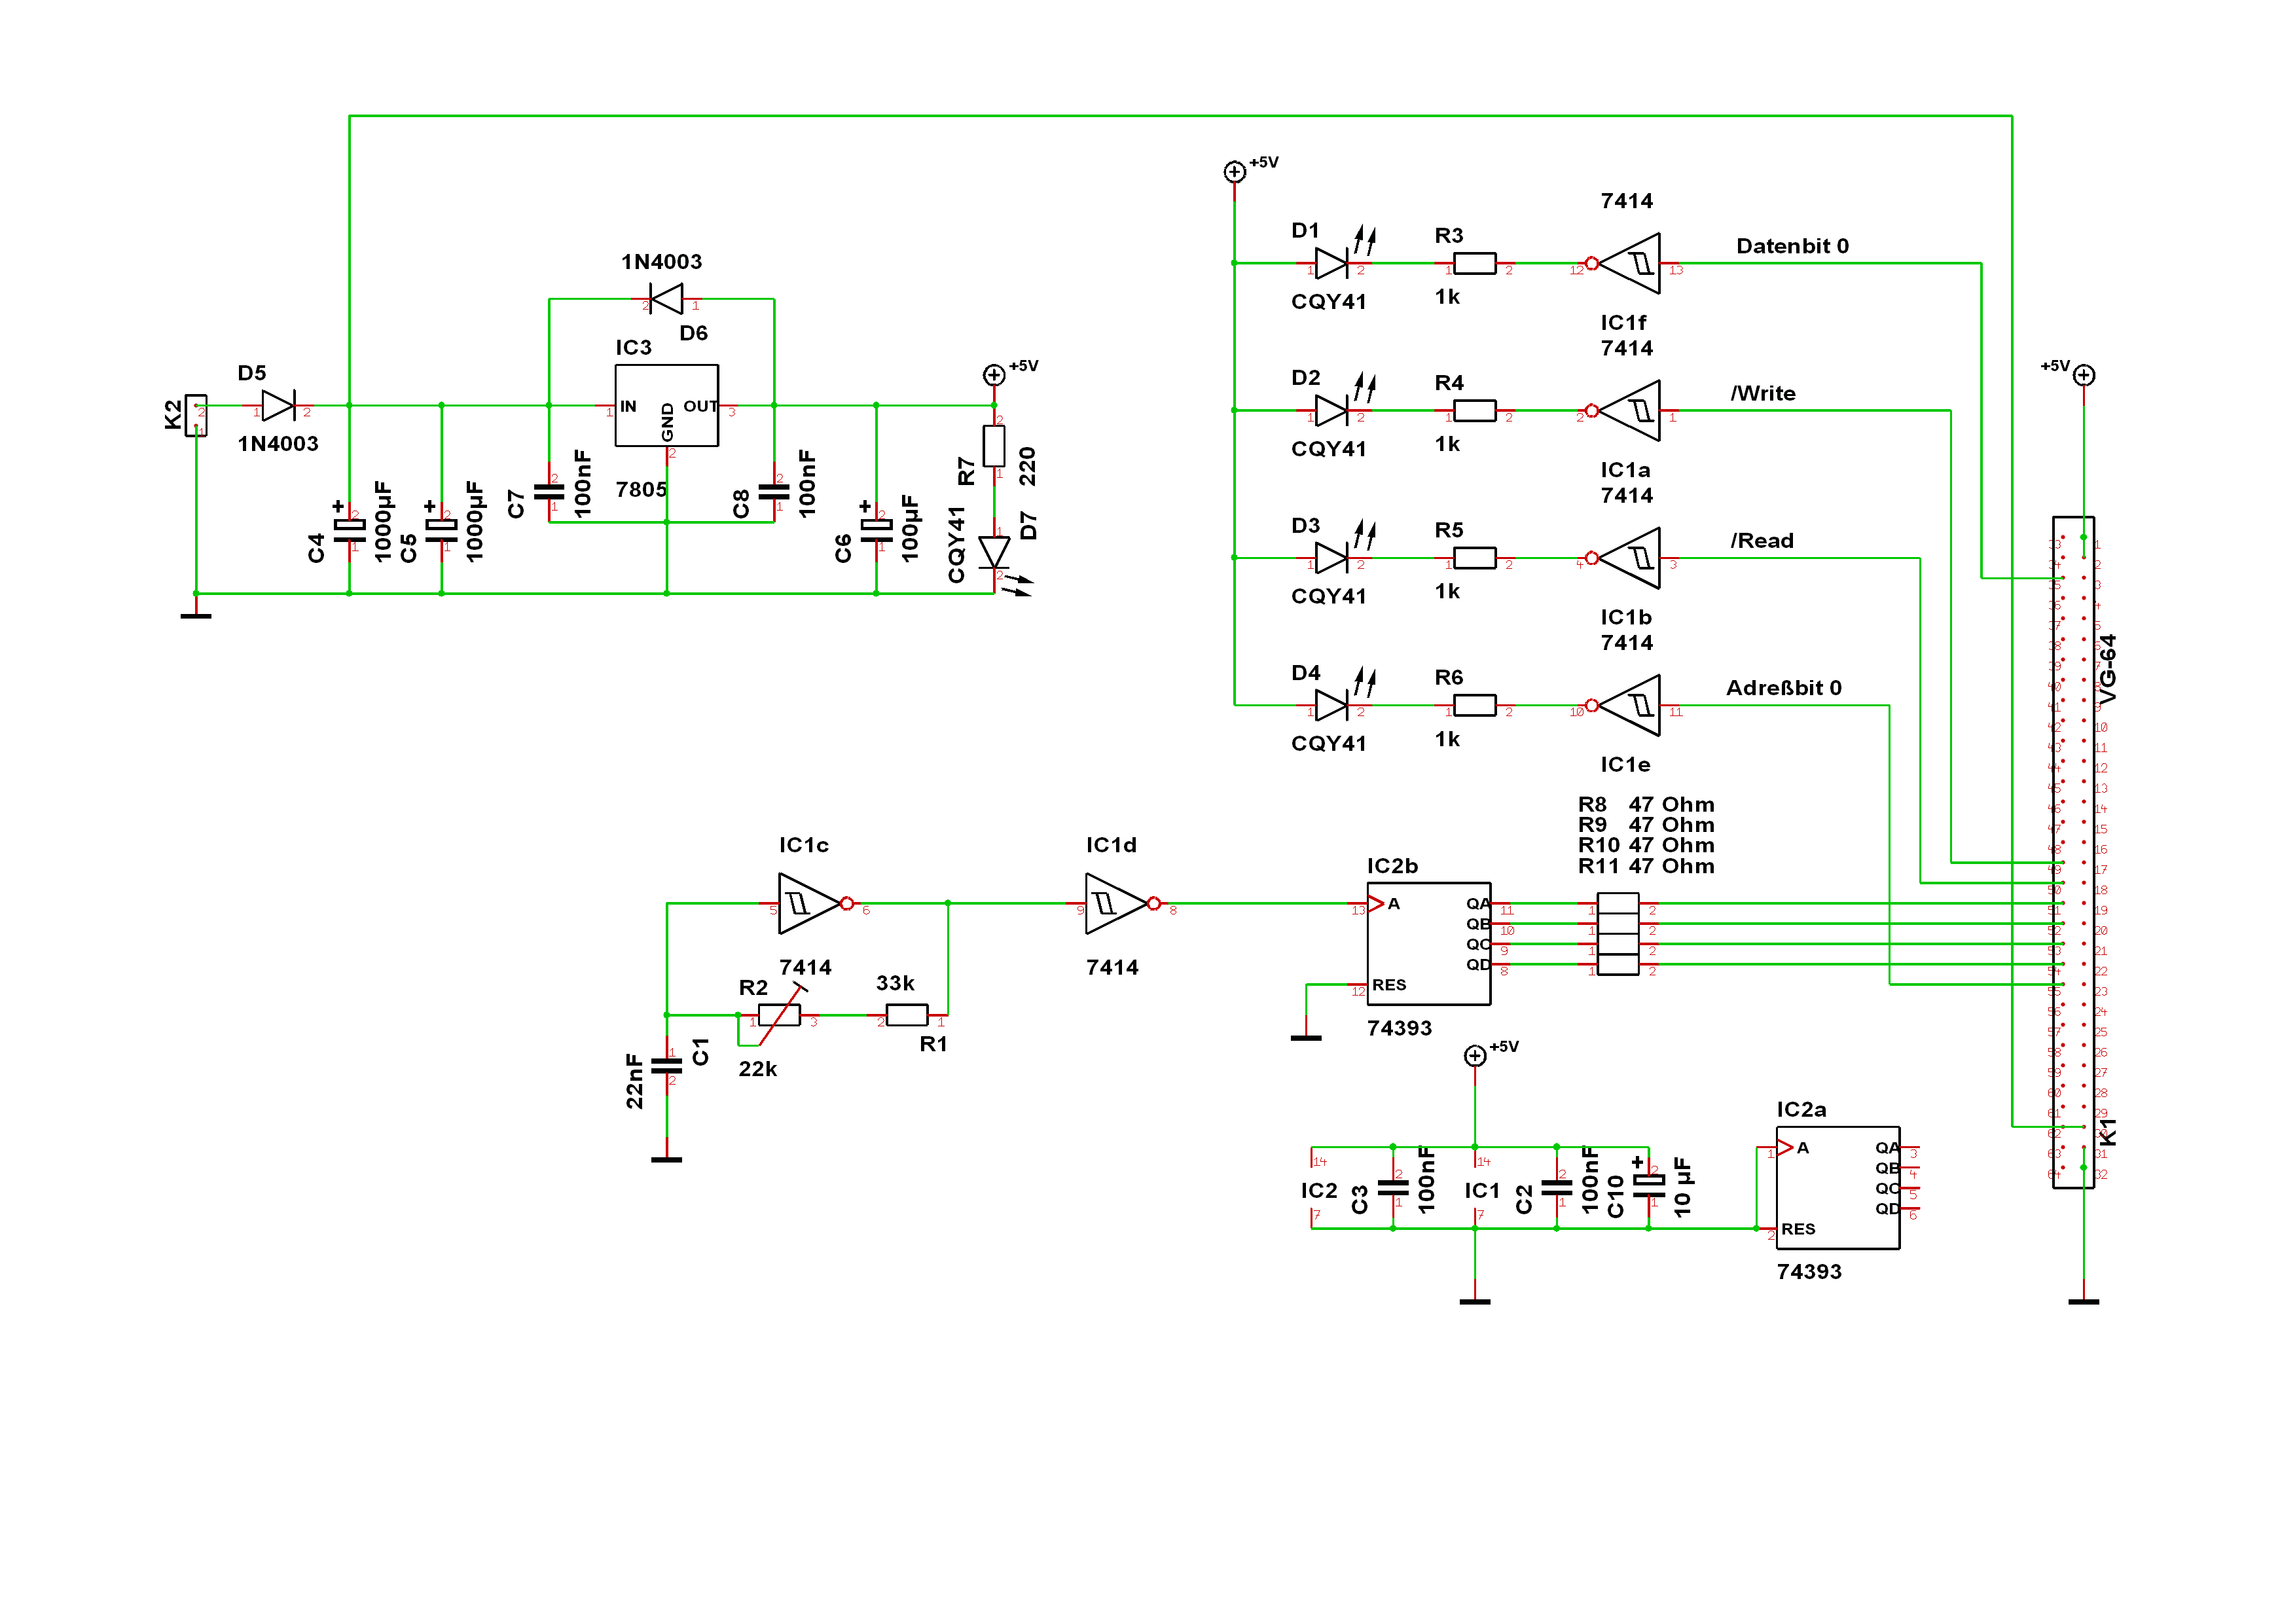Screen dimensions: 2280x1624
Task: Click the IC1f Schmitt inverter symbol
Action: click(1630, 263)
